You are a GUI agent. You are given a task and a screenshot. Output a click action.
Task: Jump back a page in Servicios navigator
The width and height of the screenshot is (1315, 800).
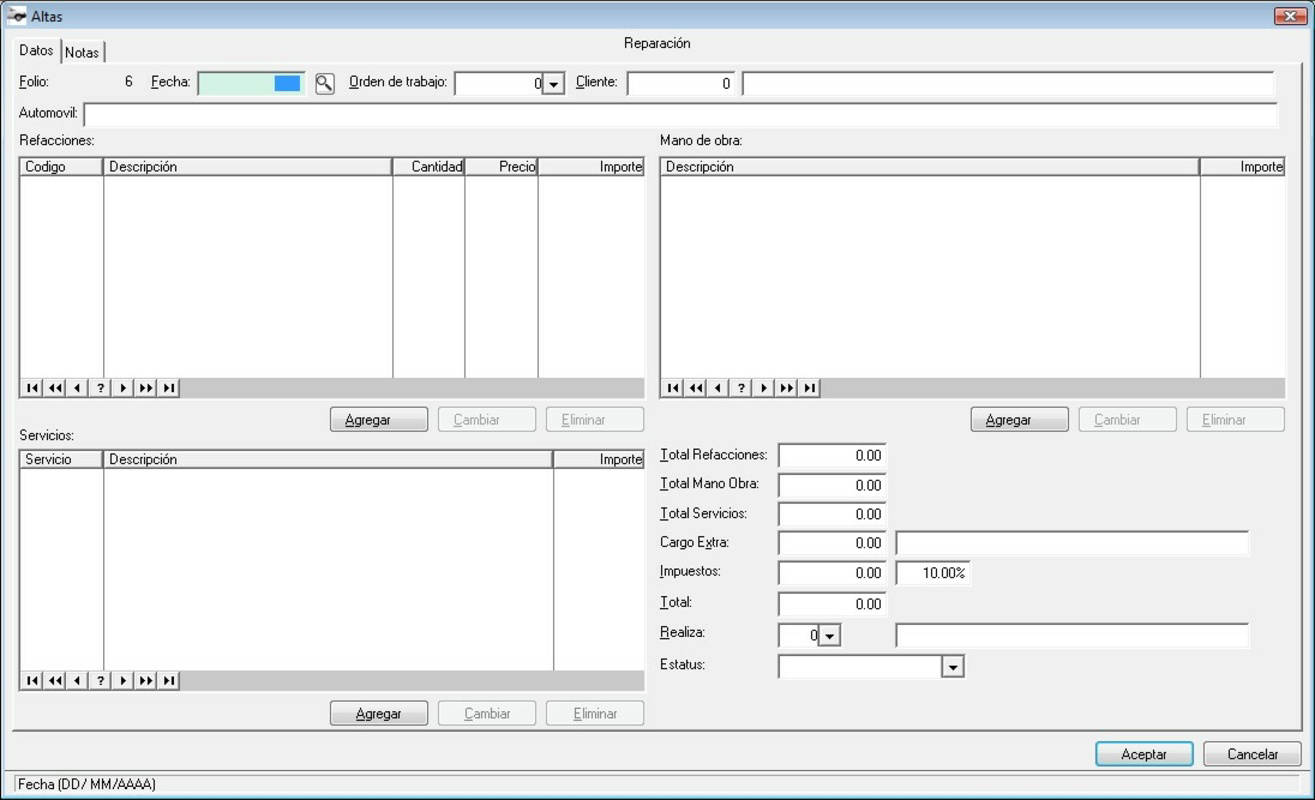pyautogui.click(x=55, y=681)
